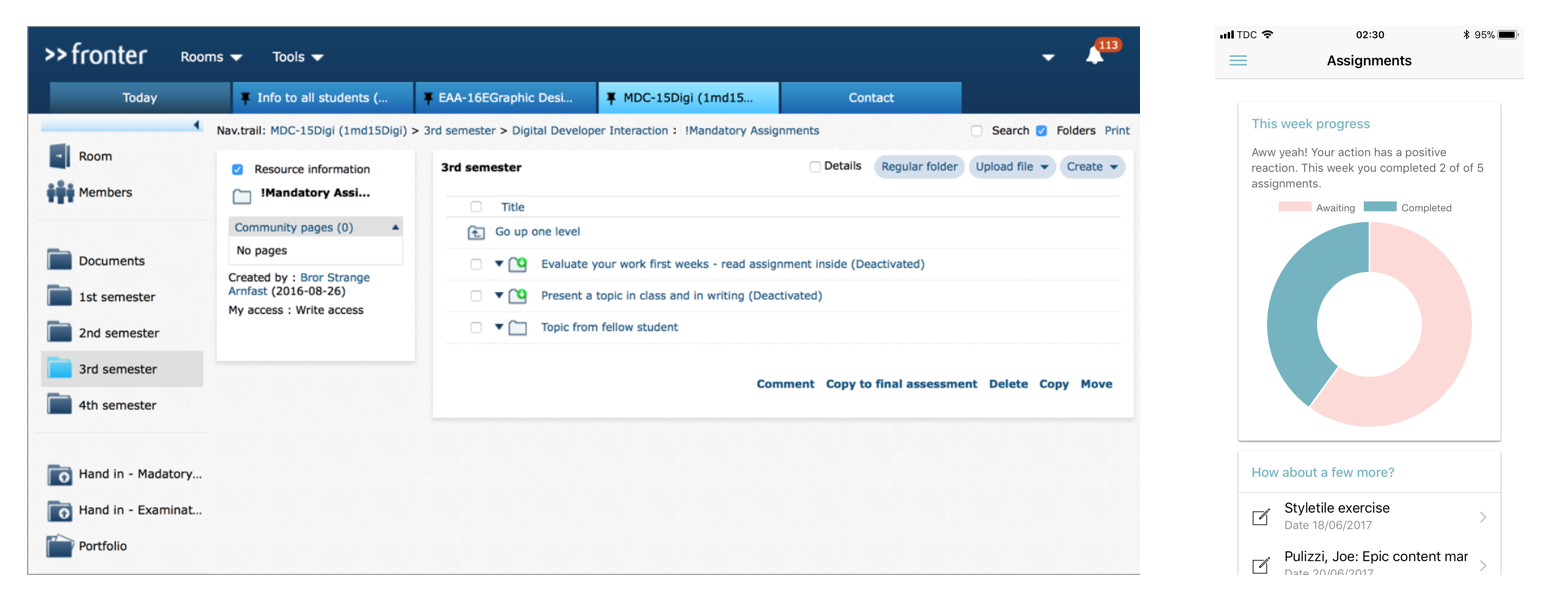Click the Copy action link
Image resolution: width=1550 pixels, height=600 pixels.
tap(1054, 384)
